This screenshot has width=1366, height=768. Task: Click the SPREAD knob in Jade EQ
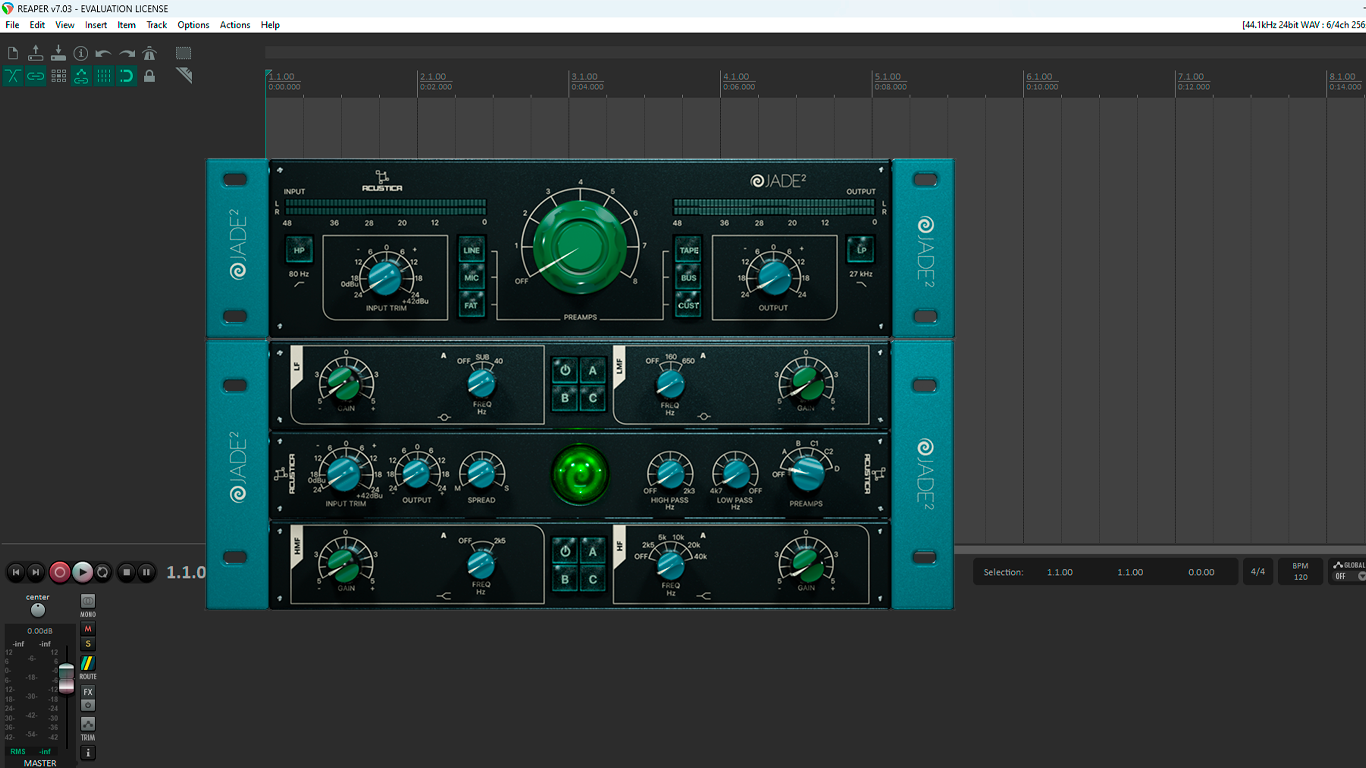tap(481, 473)
